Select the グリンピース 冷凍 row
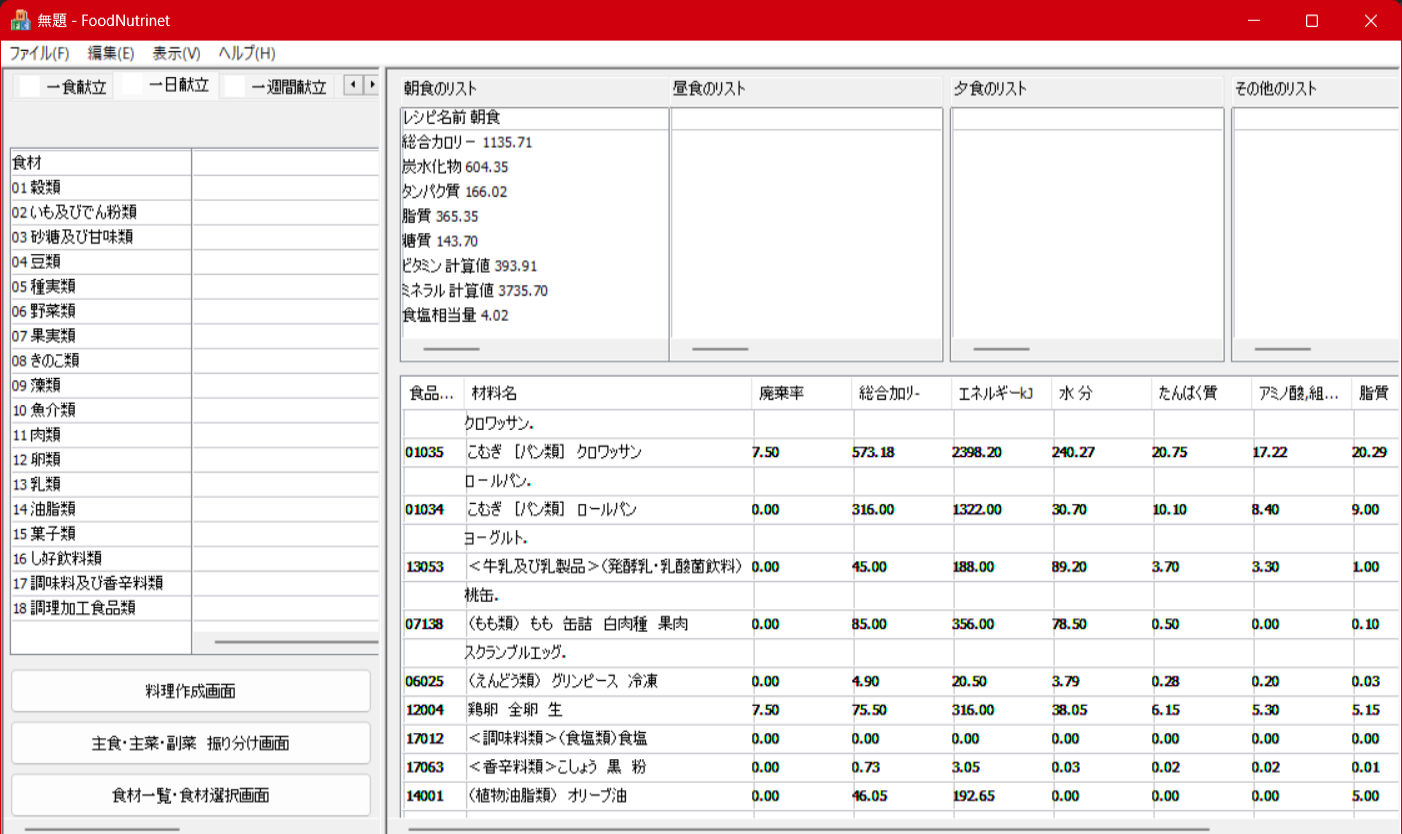The width and height of the screenshot is (1402, 834). pos(900,681)
